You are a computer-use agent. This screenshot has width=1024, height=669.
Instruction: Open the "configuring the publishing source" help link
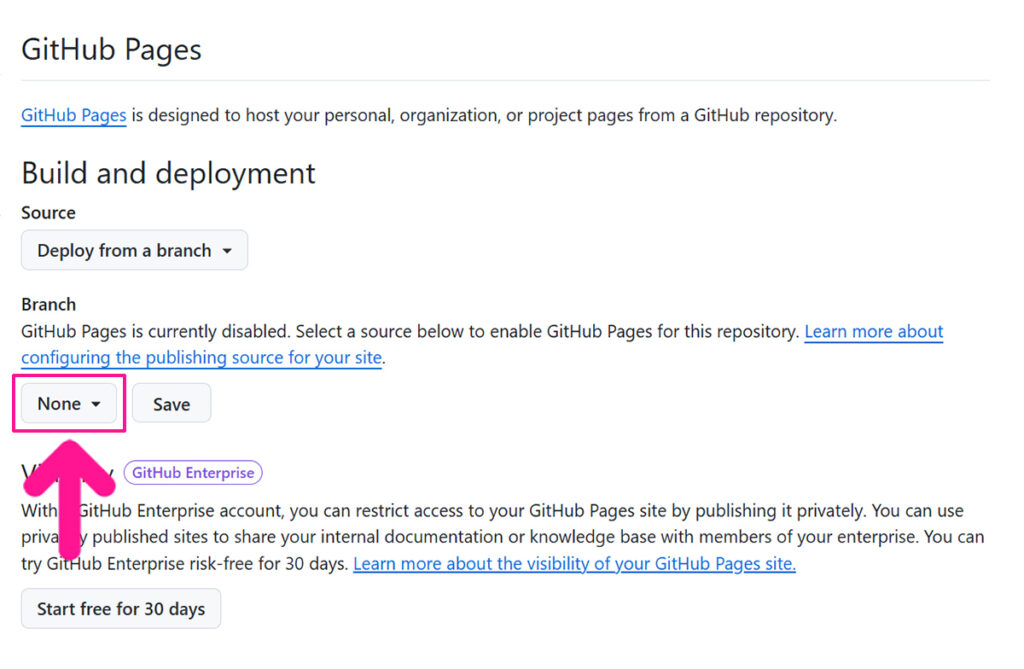[201, 357]
